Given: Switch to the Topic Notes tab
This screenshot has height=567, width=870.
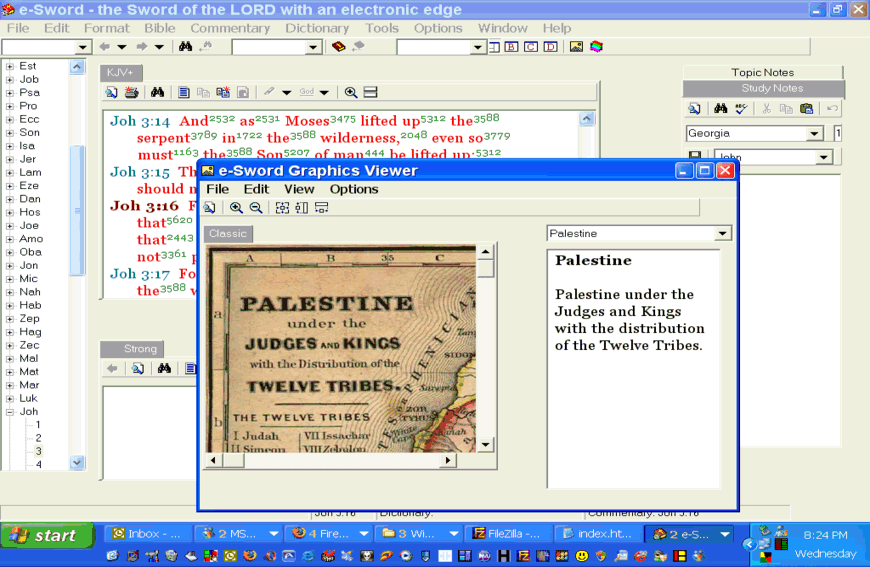Looking at the screenshot, I should tap(762, 72).
